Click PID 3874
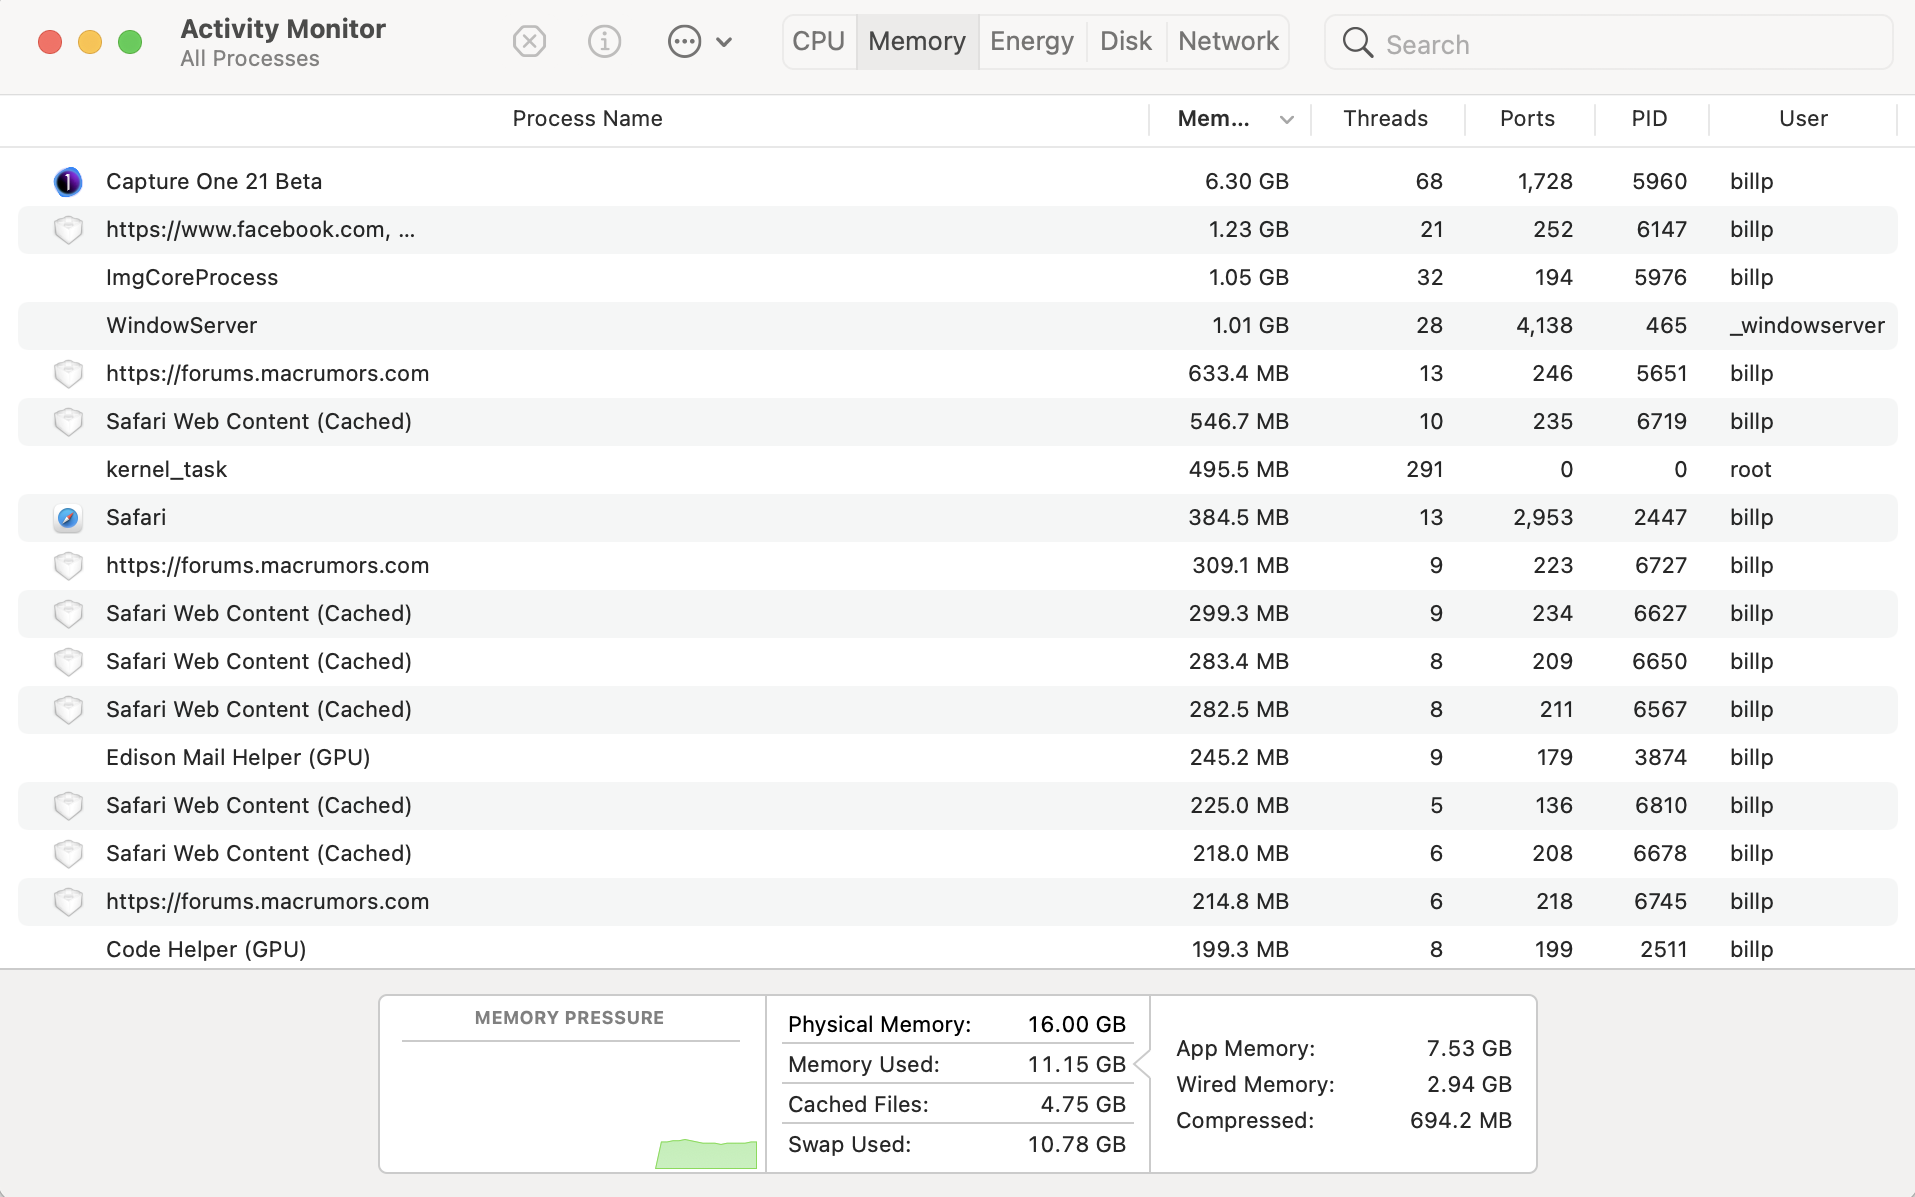 click(x=1660, y=758)
